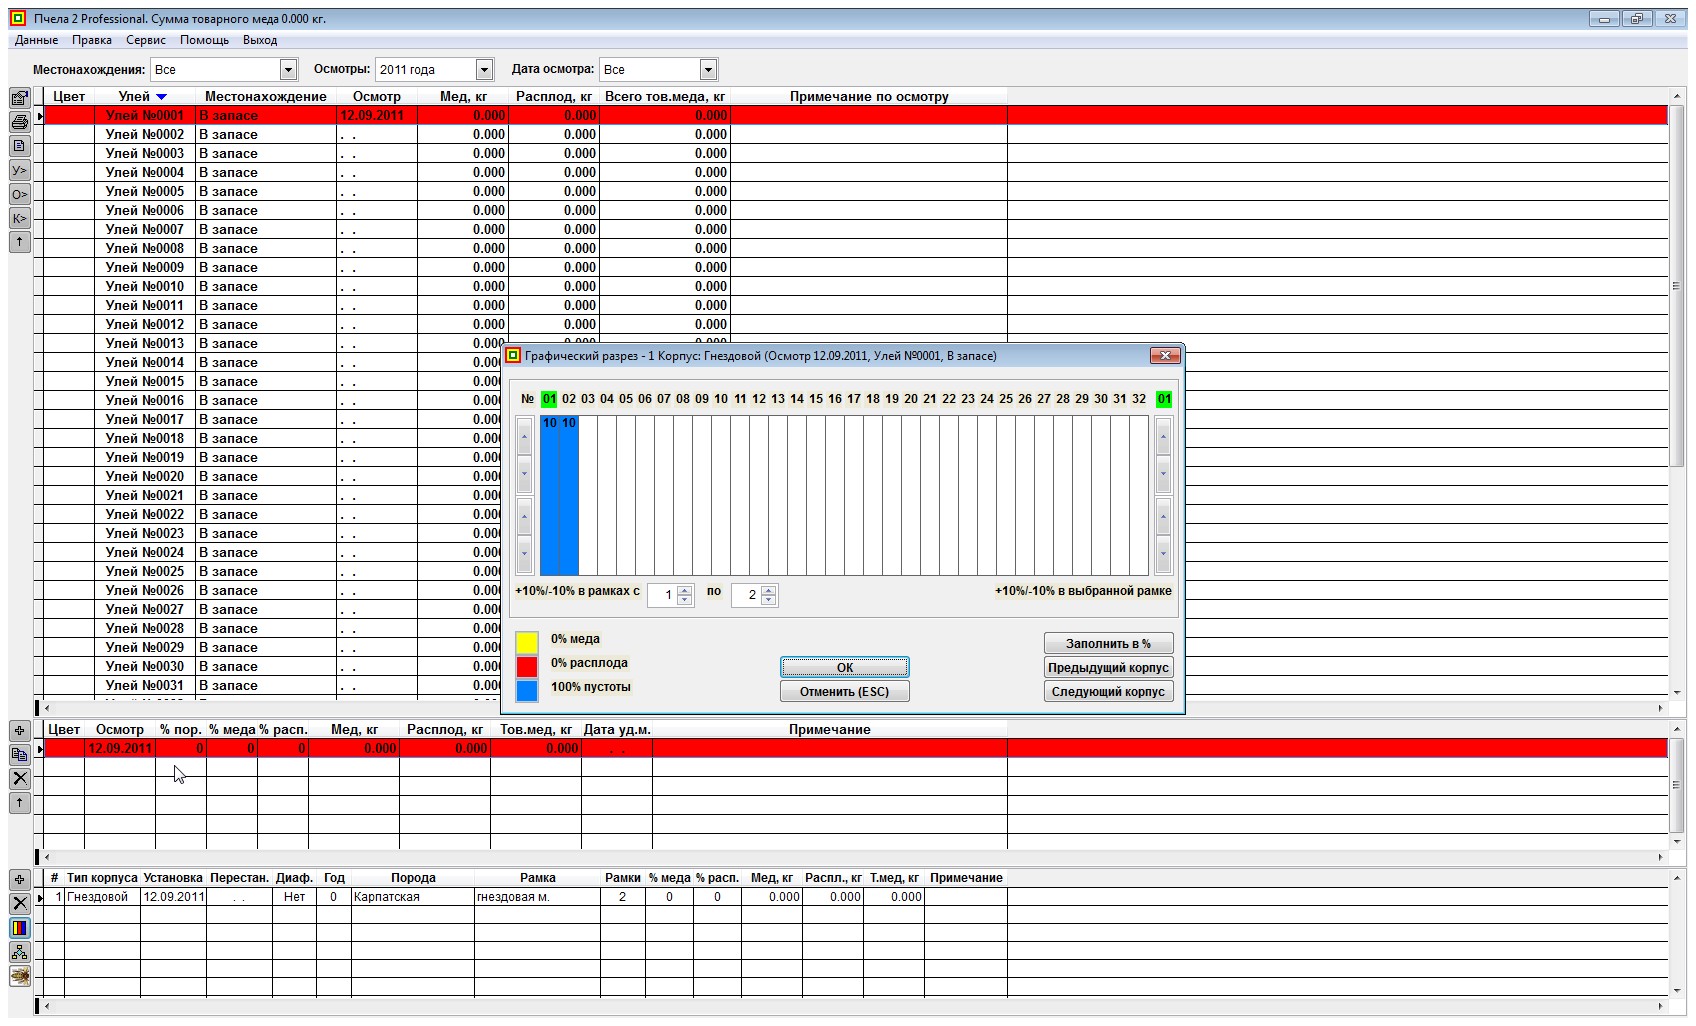Screen dimensions: 1696x1026
Task: Click the О> toolbar button
Action: (19, 194)
